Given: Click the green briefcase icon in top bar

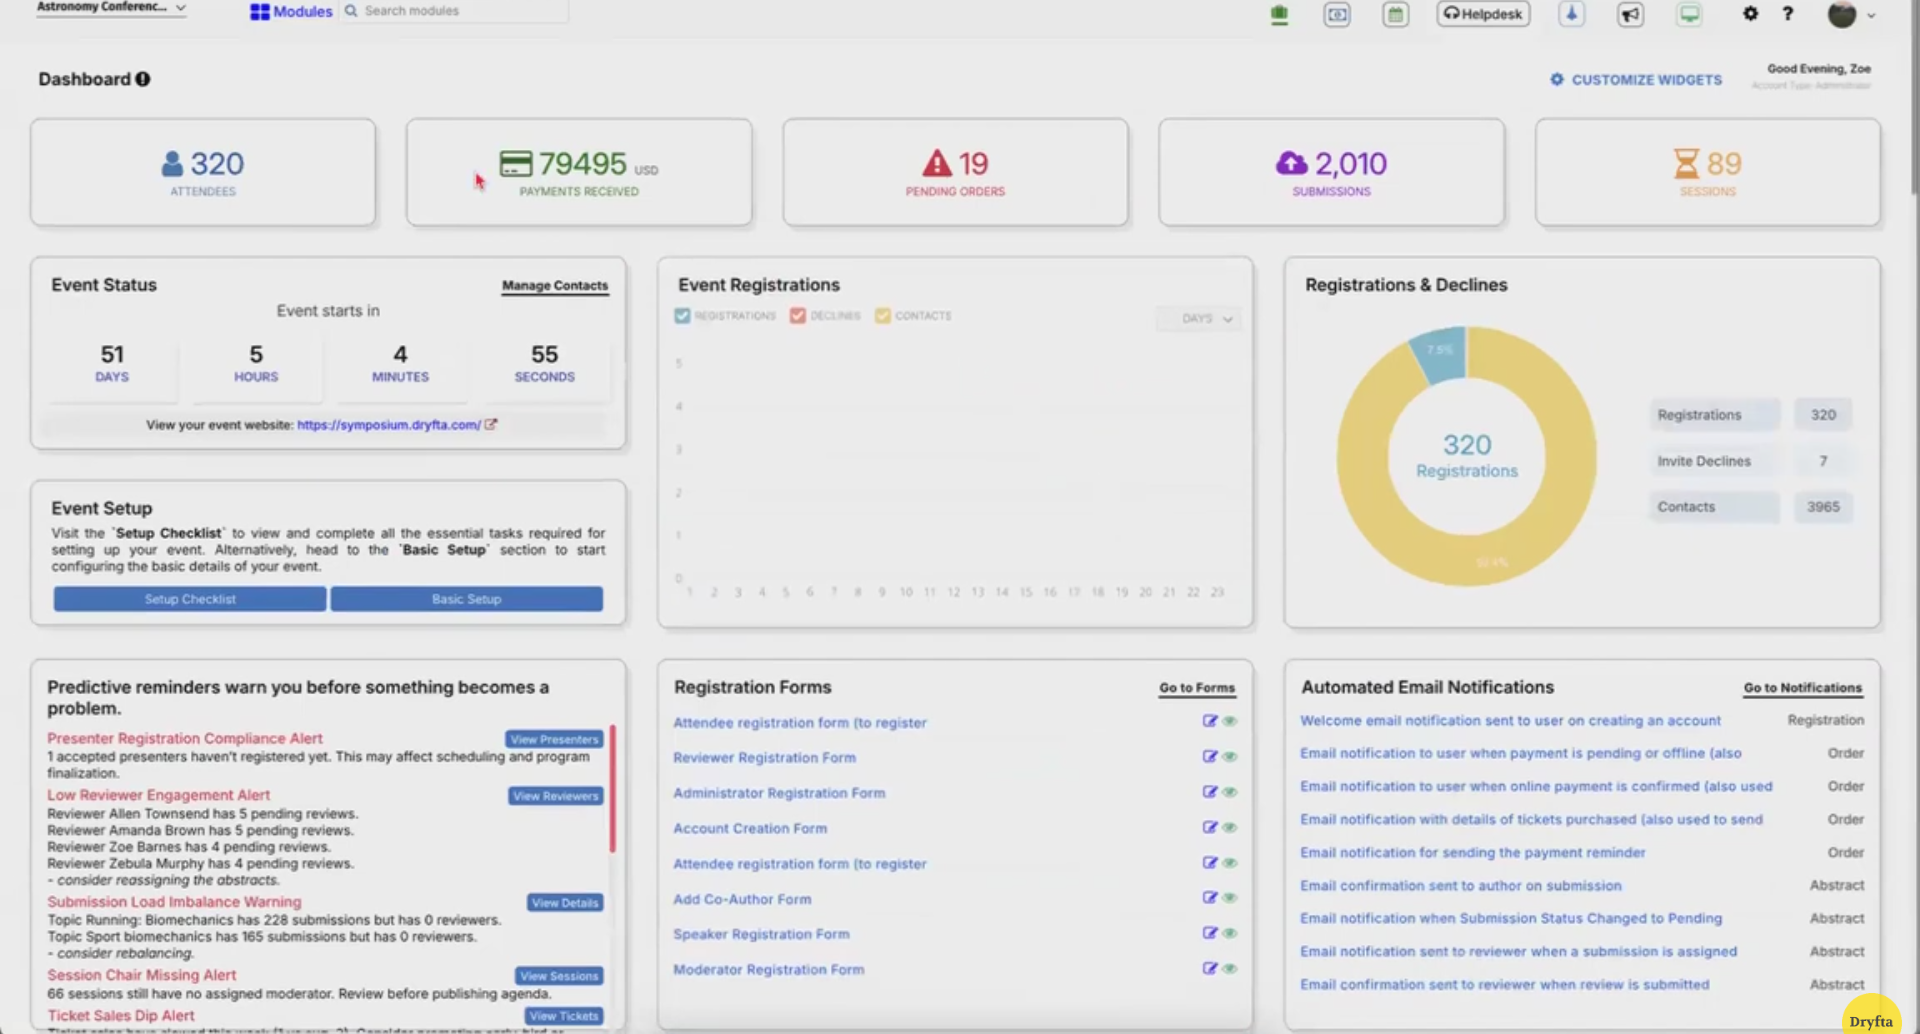Looking at the screenshot, I should [x=1279, y=15].
